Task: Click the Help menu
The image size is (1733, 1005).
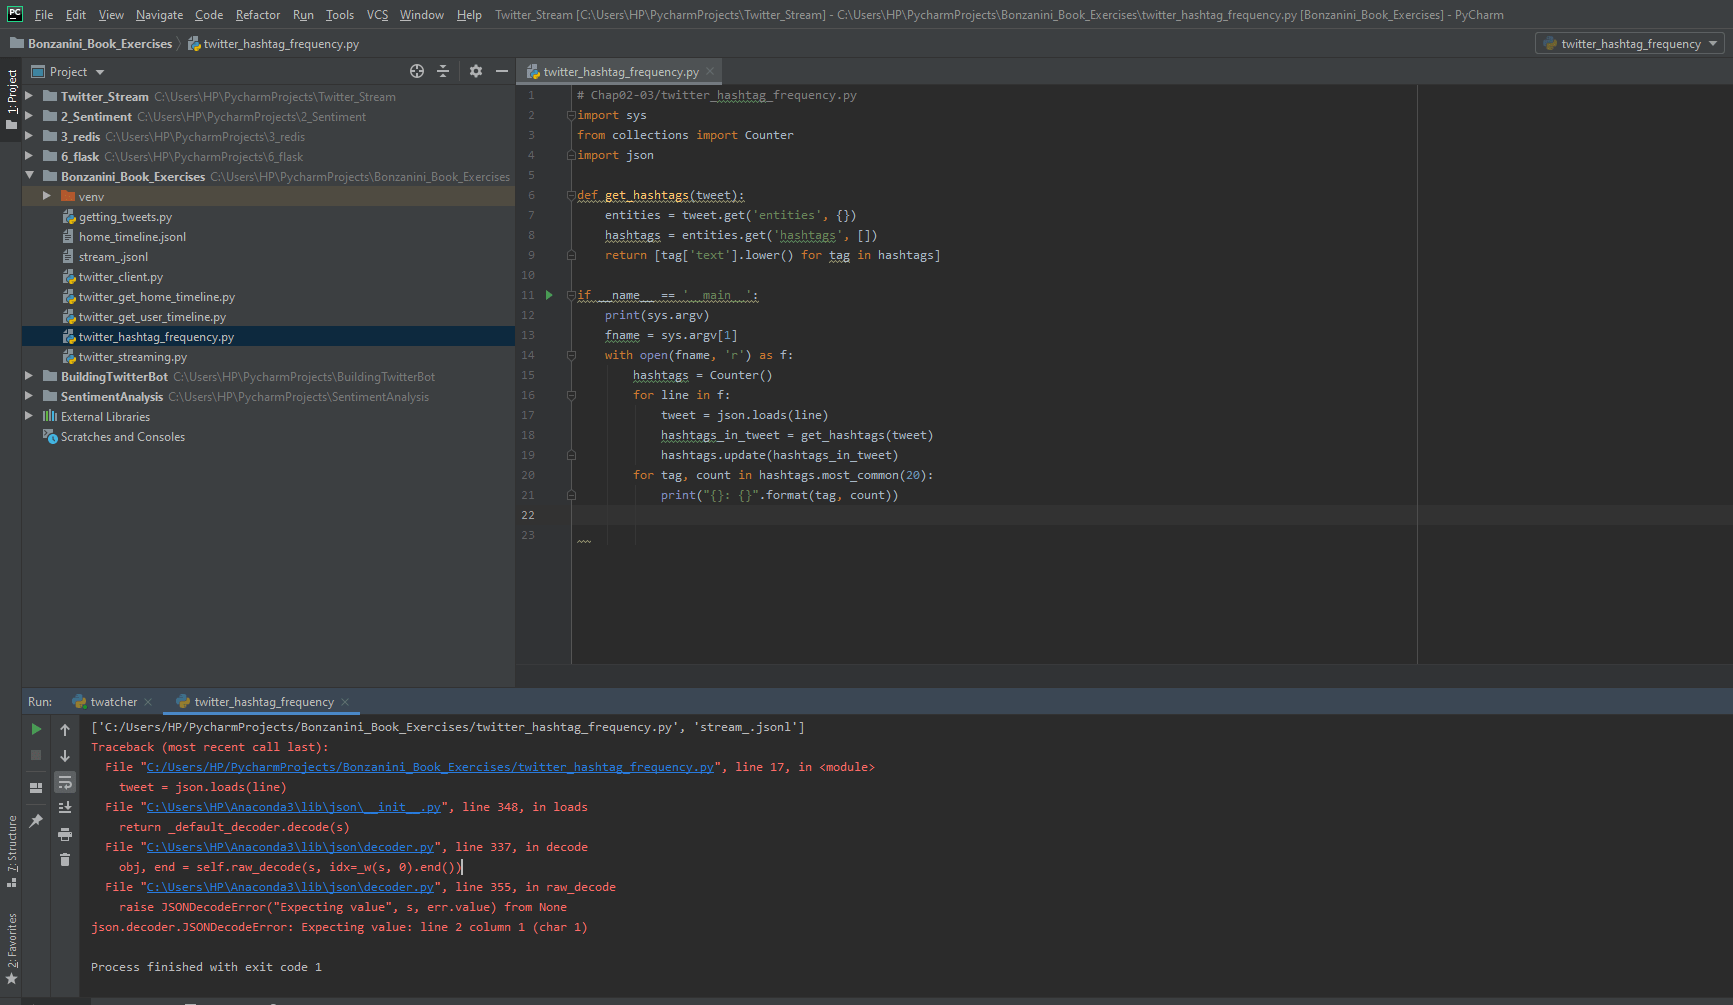Action: 469,15
